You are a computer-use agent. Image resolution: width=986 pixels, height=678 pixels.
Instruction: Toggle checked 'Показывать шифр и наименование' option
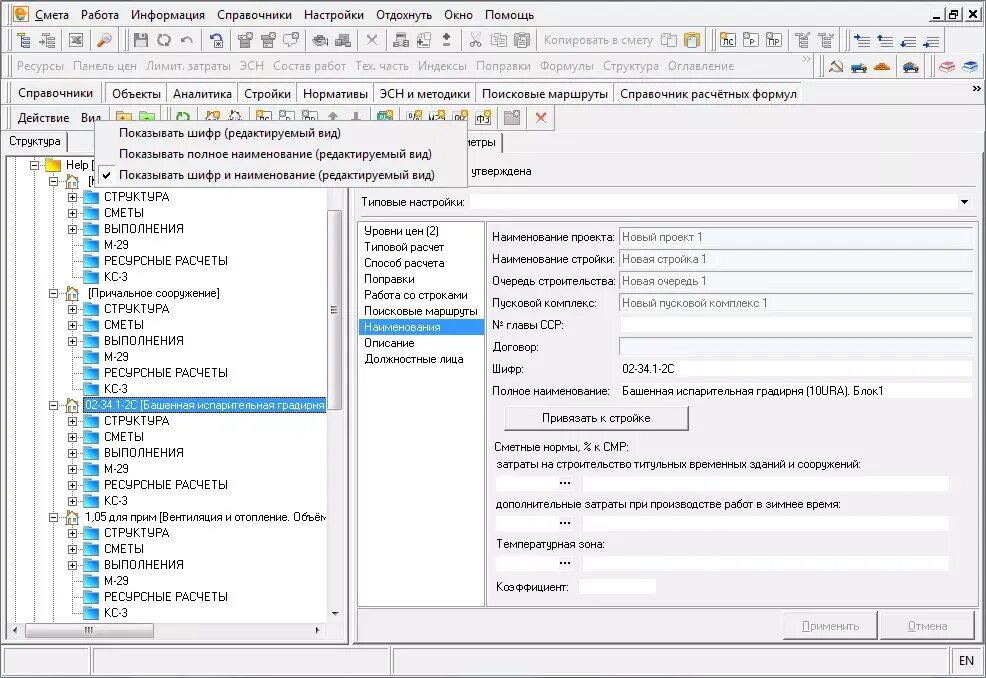[277, 175]
